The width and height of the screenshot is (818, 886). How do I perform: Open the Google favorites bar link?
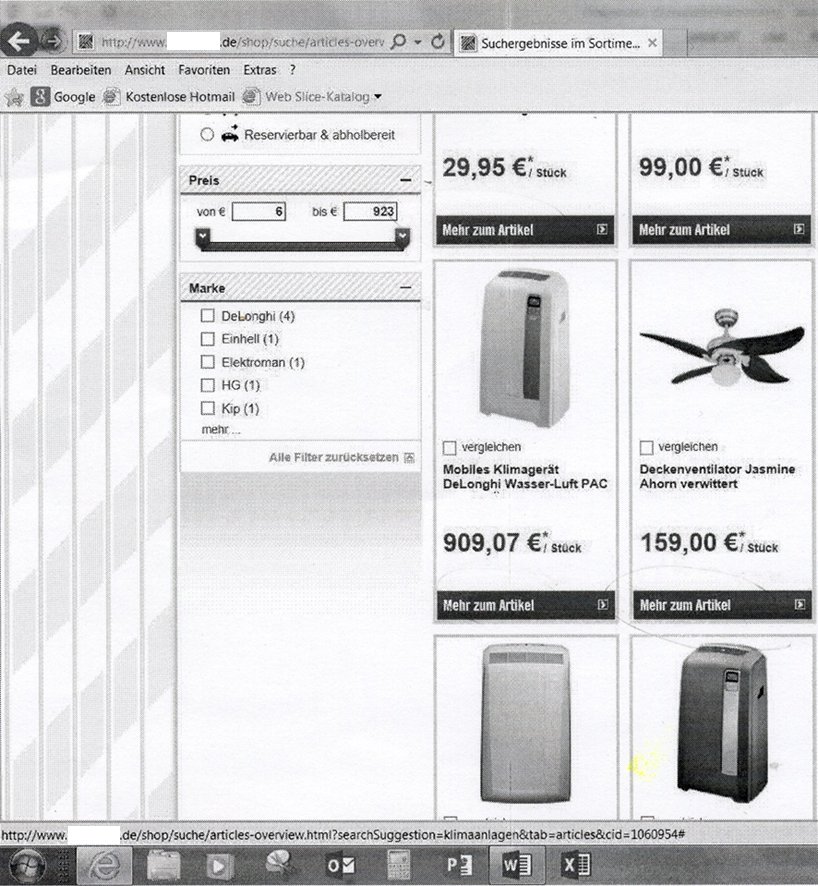tap(63, 97)
